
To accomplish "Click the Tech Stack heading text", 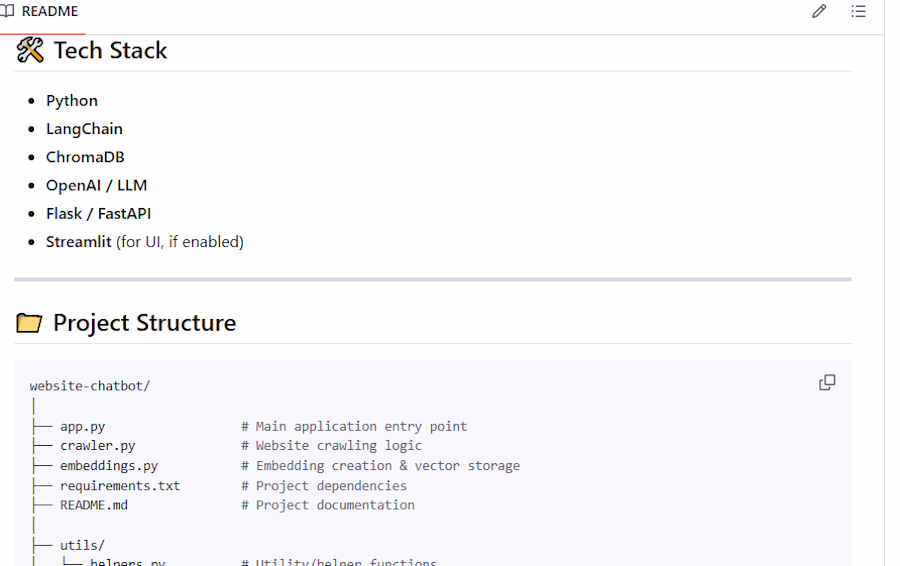I will tap(110, 50).
